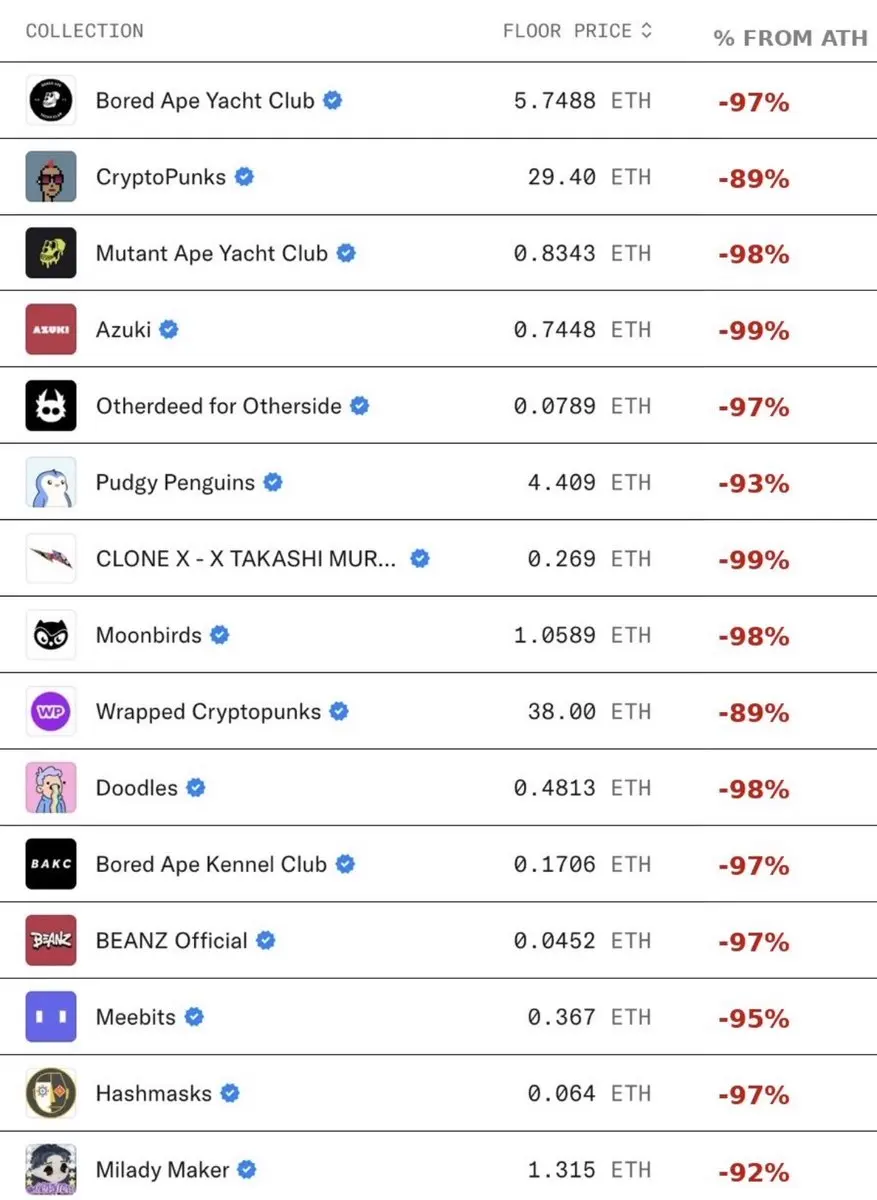This screenshot has height=1200, width=877.
Task: Select the Pudgy Penguins penguin icon
Action: pos(50,482)
